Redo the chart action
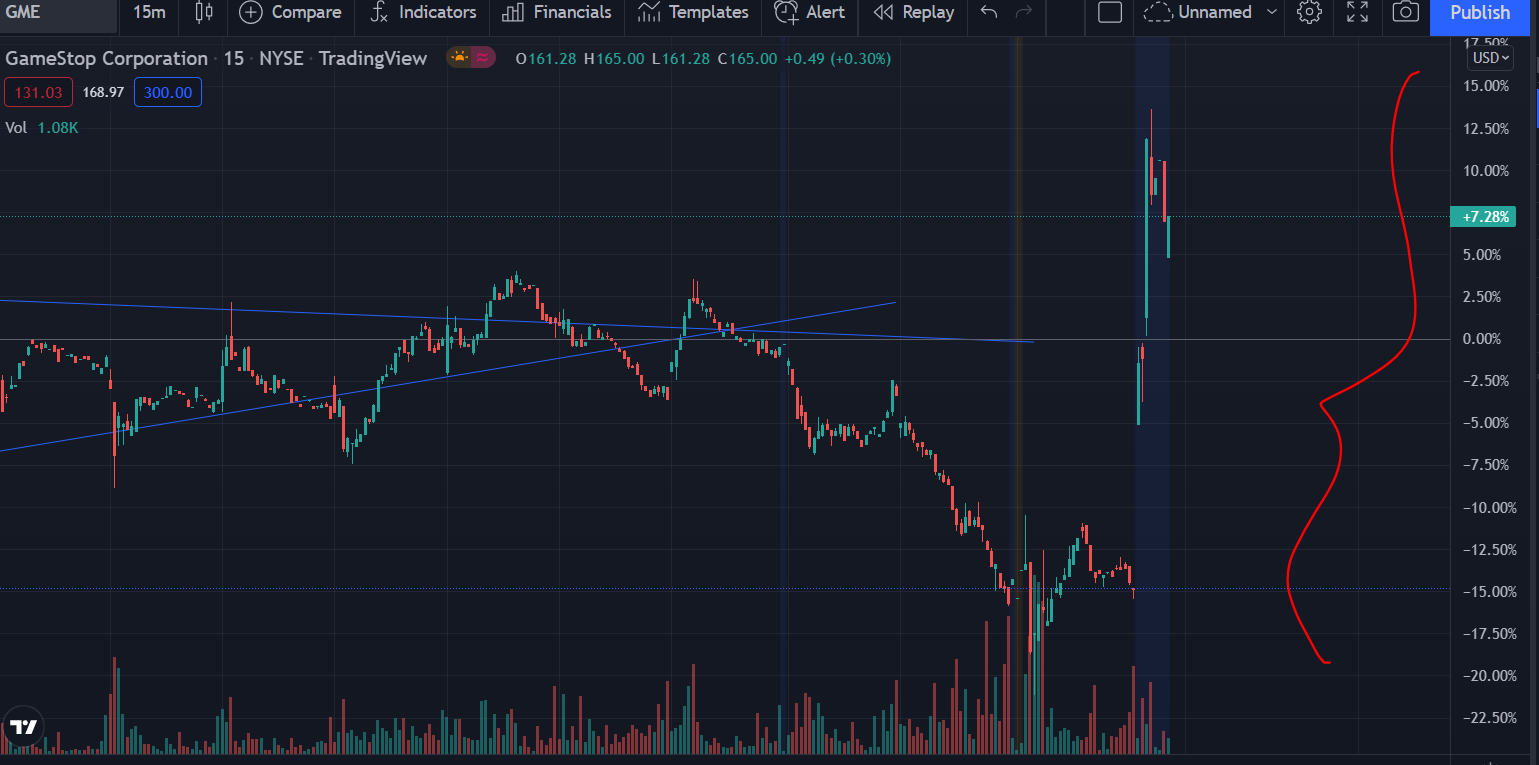The height and width of the screenshot is (765, 1539). [x=1023, y=12]
